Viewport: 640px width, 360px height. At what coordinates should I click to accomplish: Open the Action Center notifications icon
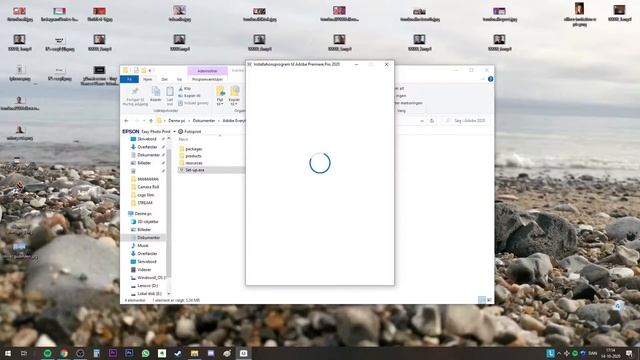click(x=629, y=353)
